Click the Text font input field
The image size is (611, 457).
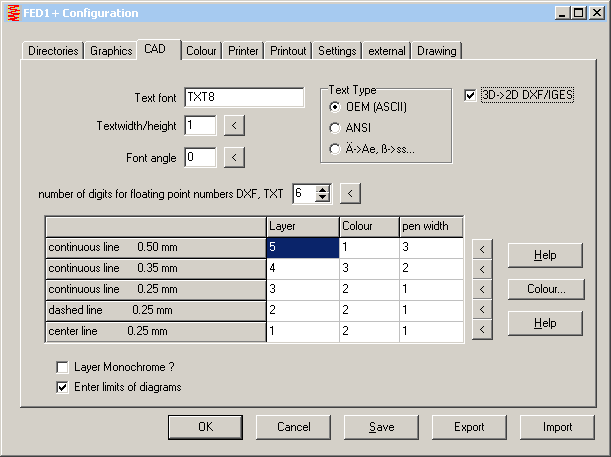click(244, 97)
